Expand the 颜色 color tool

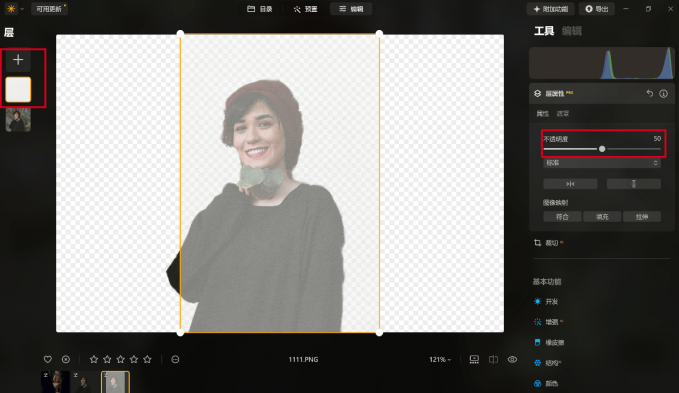[546, 383]
